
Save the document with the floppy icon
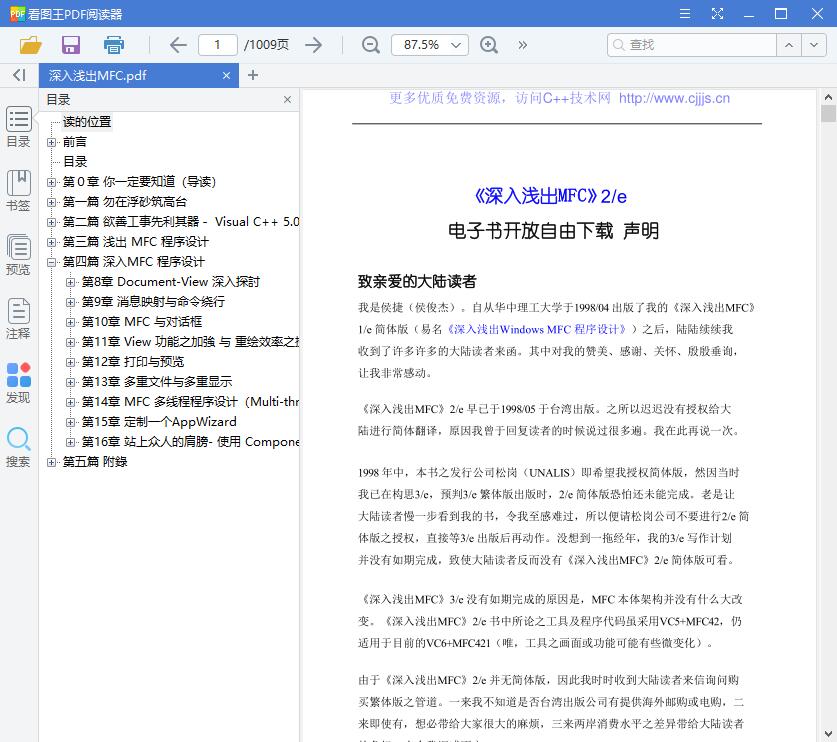[71, 45]
